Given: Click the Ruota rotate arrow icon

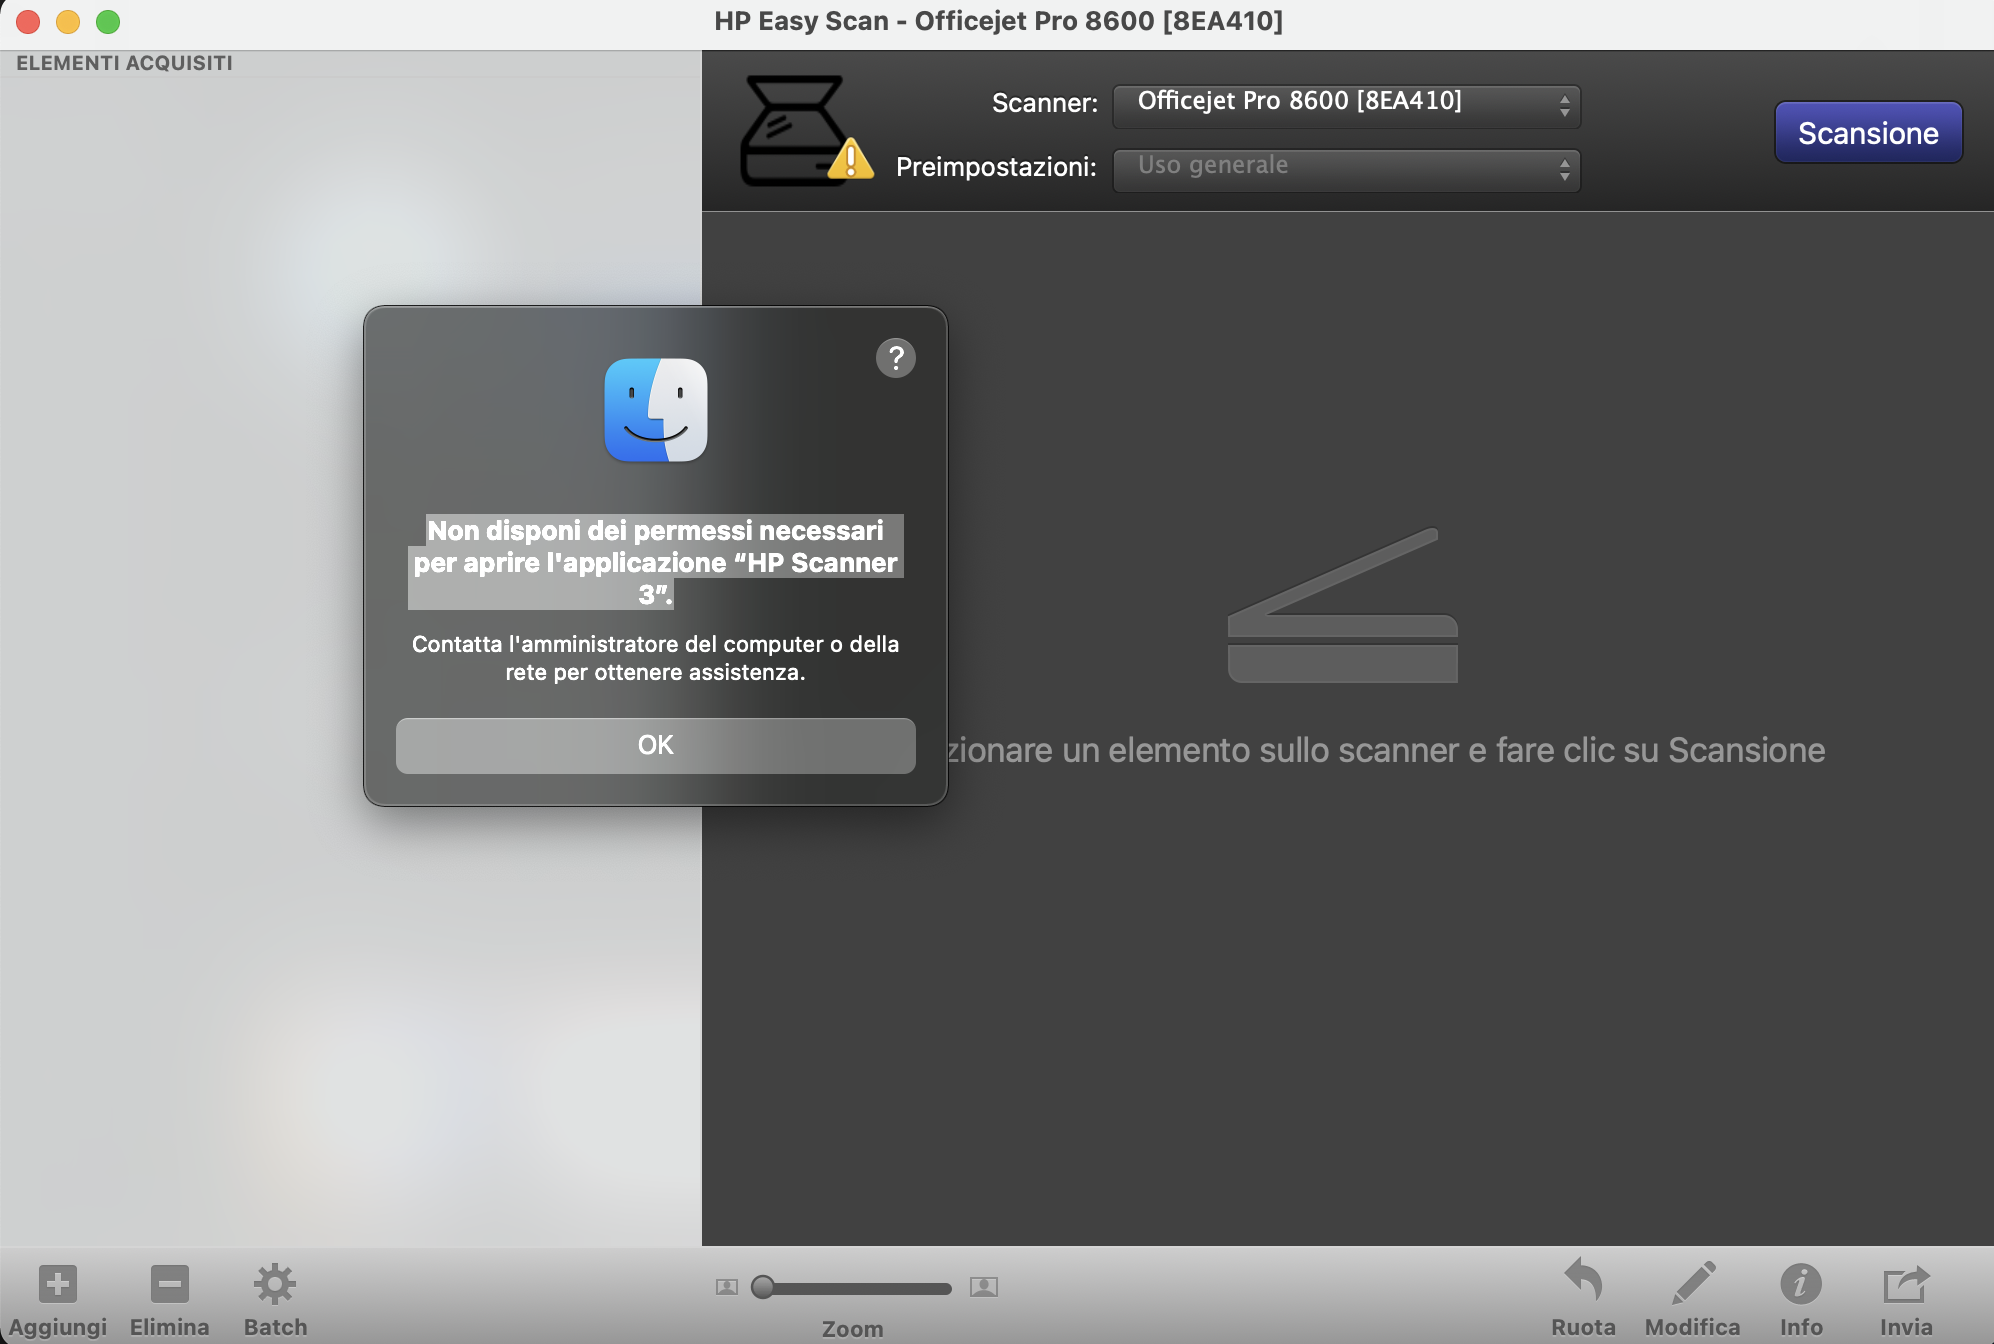Looking at the screenshot, I should [x=1583, y=1281].
